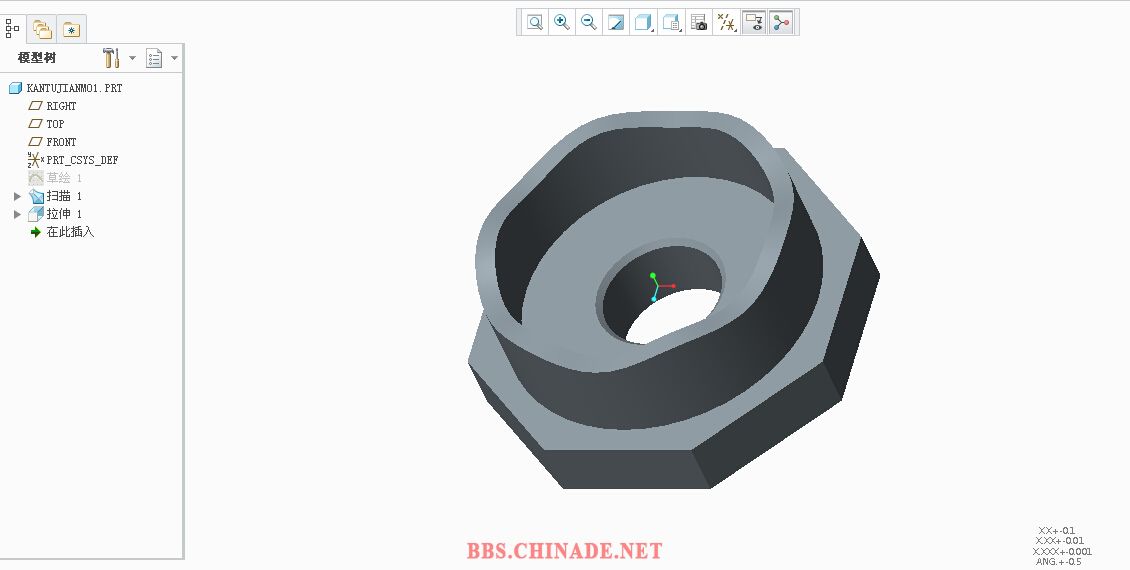Switch to the Model Tree tab
1130x570 pixels.
(12, 29)
